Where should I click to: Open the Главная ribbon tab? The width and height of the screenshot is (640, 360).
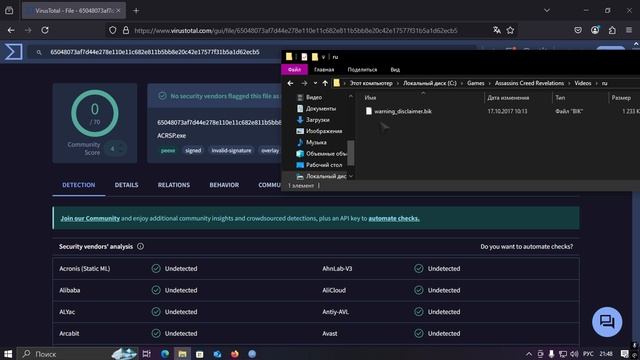tap(324, 69)
